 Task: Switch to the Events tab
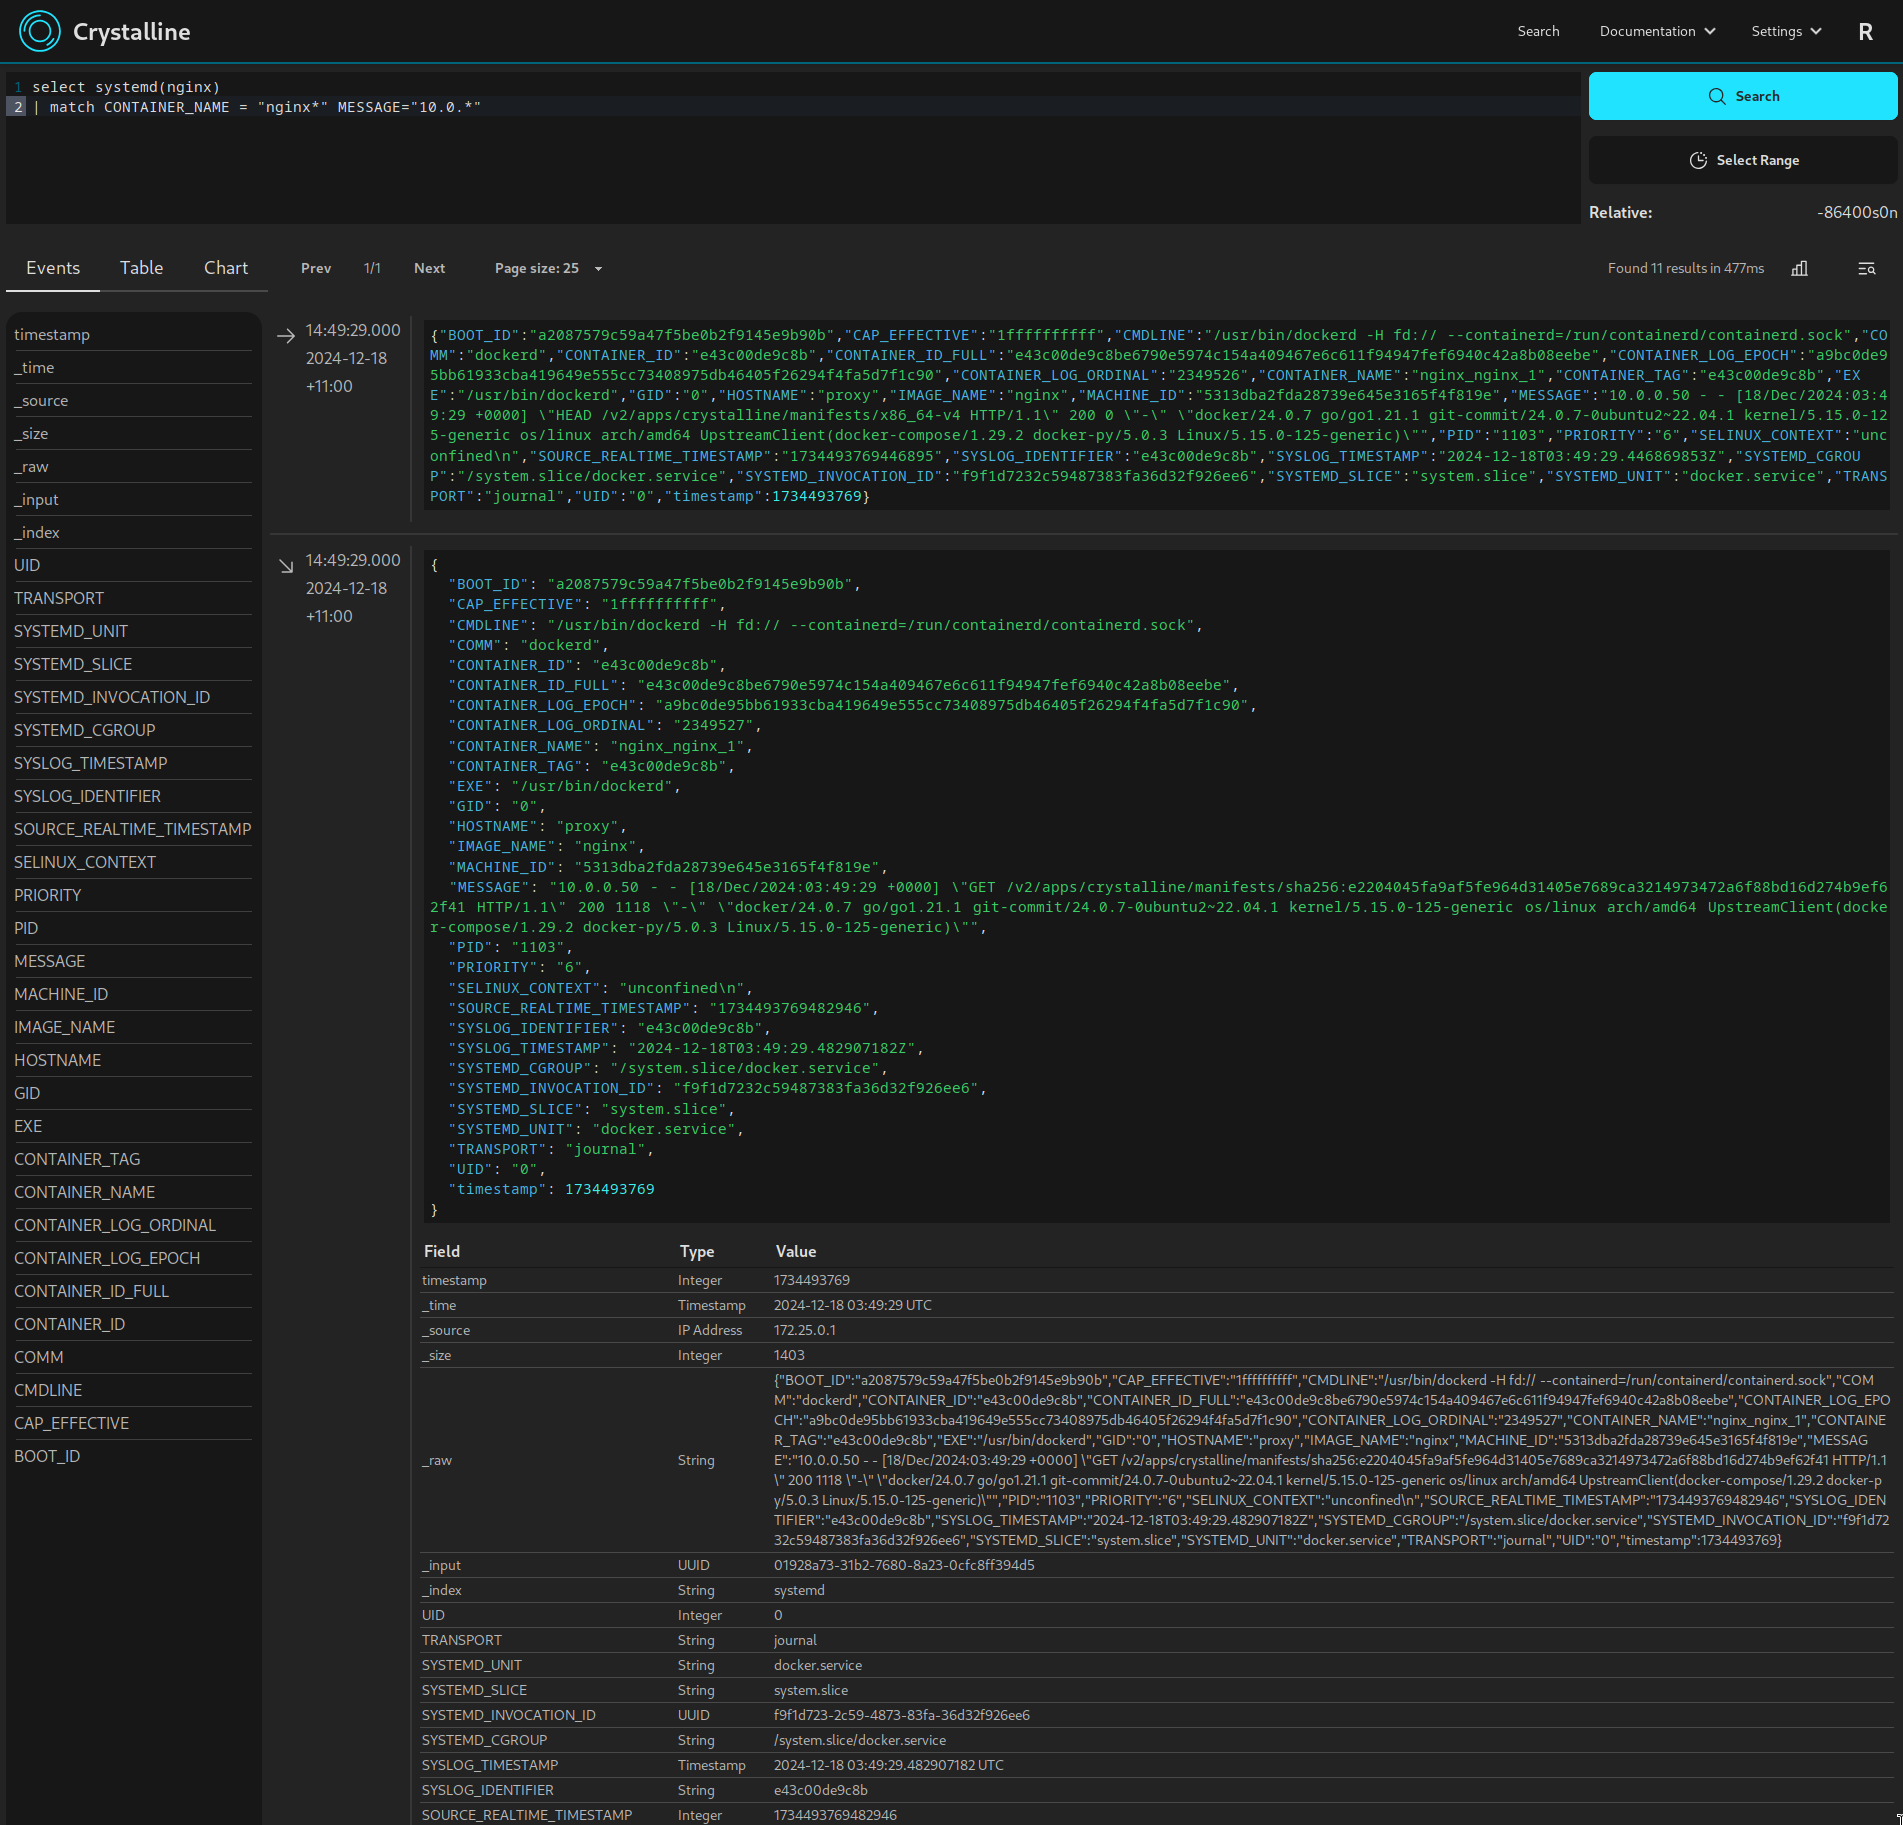click(x=53, y=268)
